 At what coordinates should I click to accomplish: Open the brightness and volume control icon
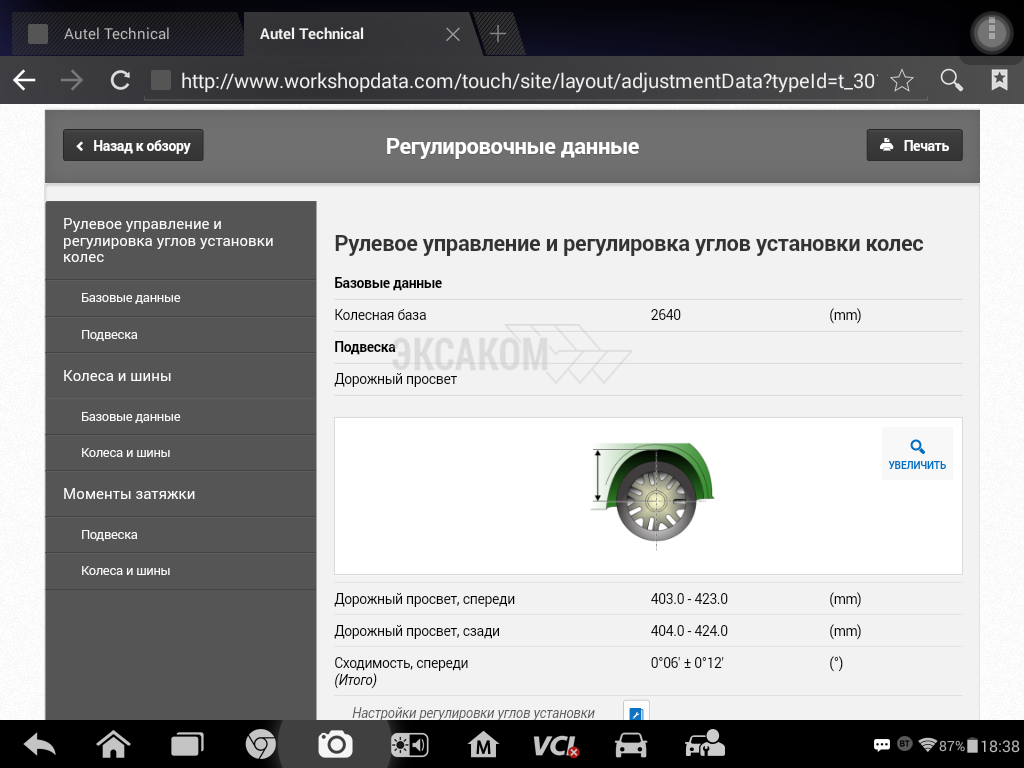pyautogui.click(x=409, y=745)
